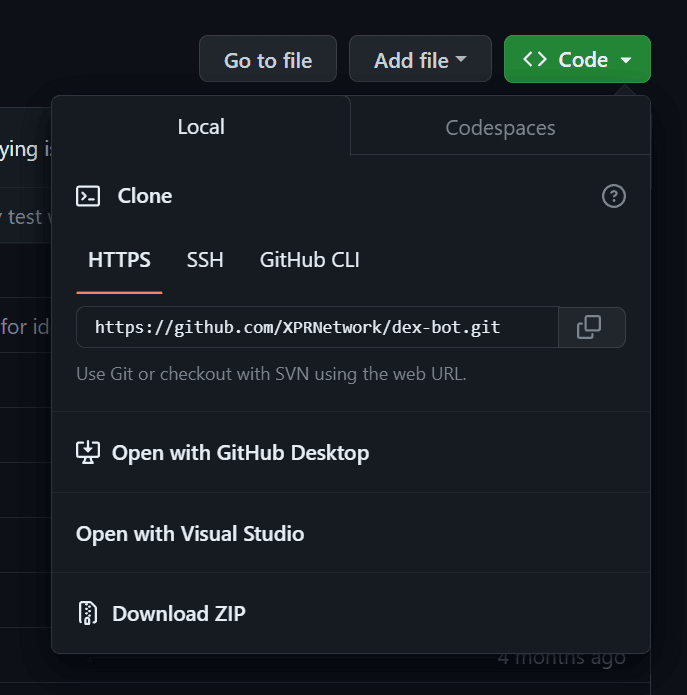This screenshot has width=687, height=695.
Task: Click the angle brackets icon on Code button
Action: [x=535, y=59]
